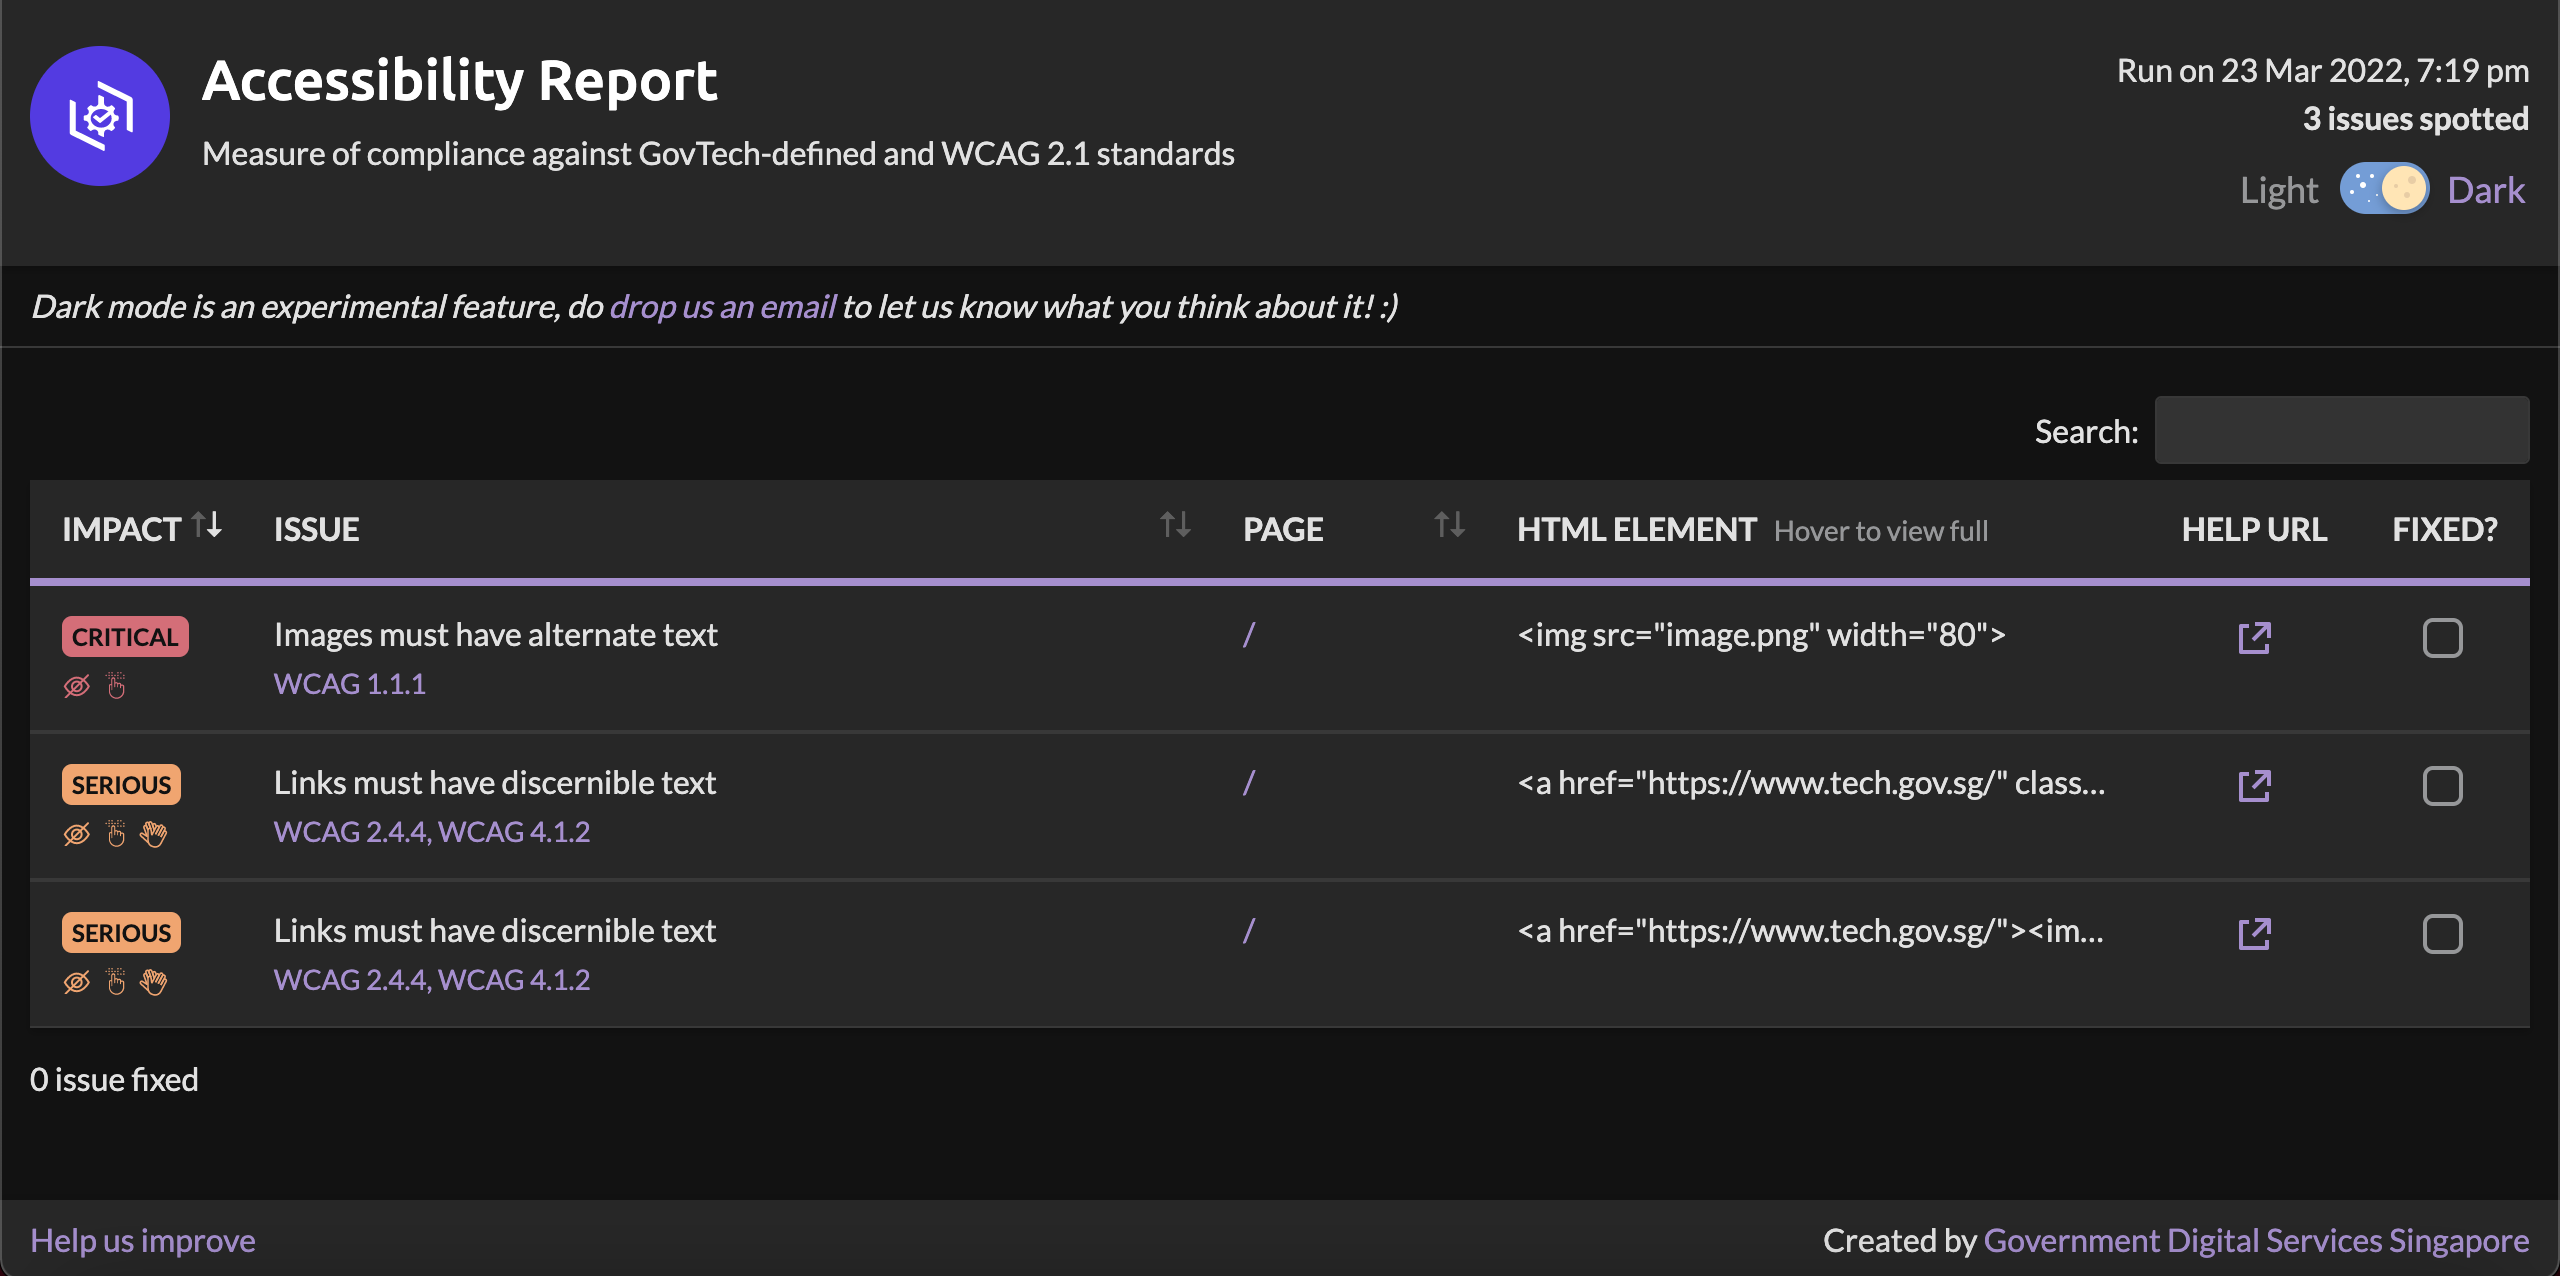2560x1276 pixels.
Task: Open help URL icon in last SERIOUS row
Action: click(x=2254, y=933)
